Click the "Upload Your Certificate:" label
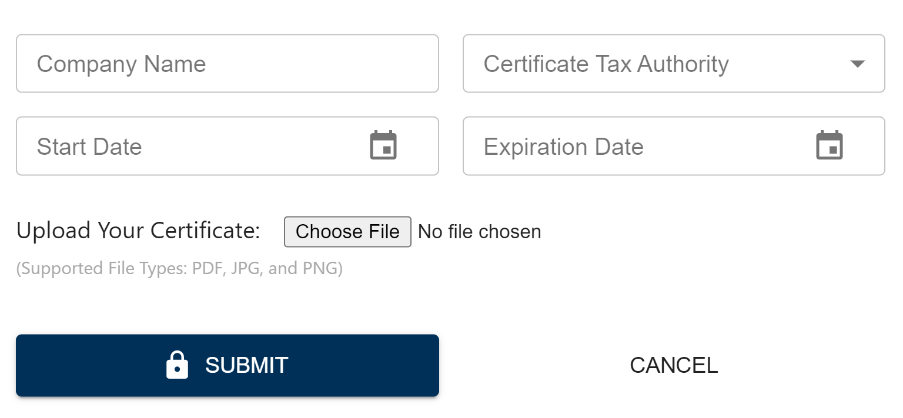The image size is (903, 418). 138,231
